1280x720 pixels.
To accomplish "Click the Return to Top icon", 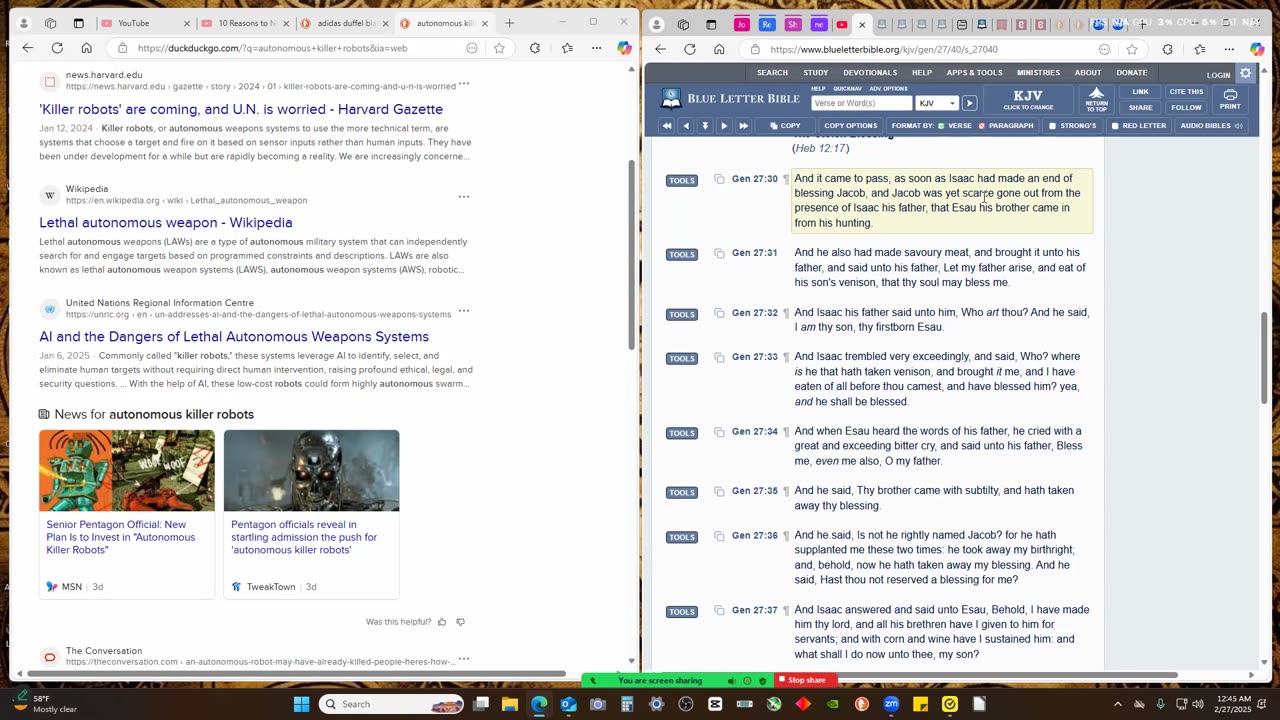I will point(1096,100).
